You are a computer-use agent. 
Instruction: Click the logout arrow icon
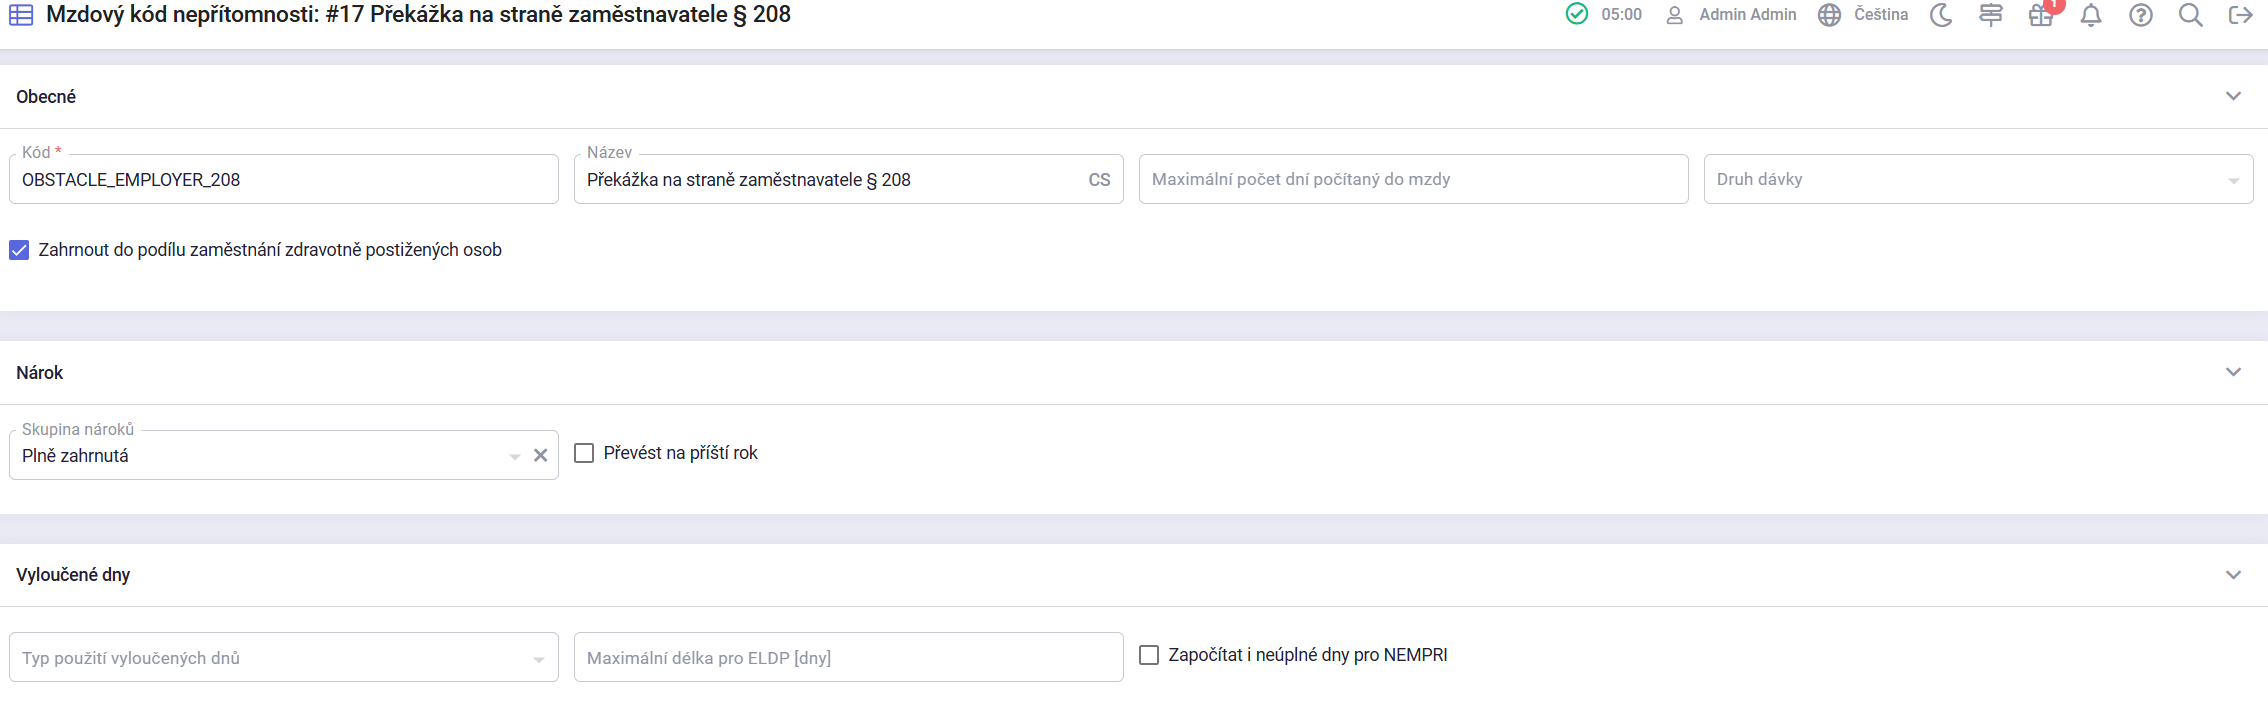(x=2241, y=15)
